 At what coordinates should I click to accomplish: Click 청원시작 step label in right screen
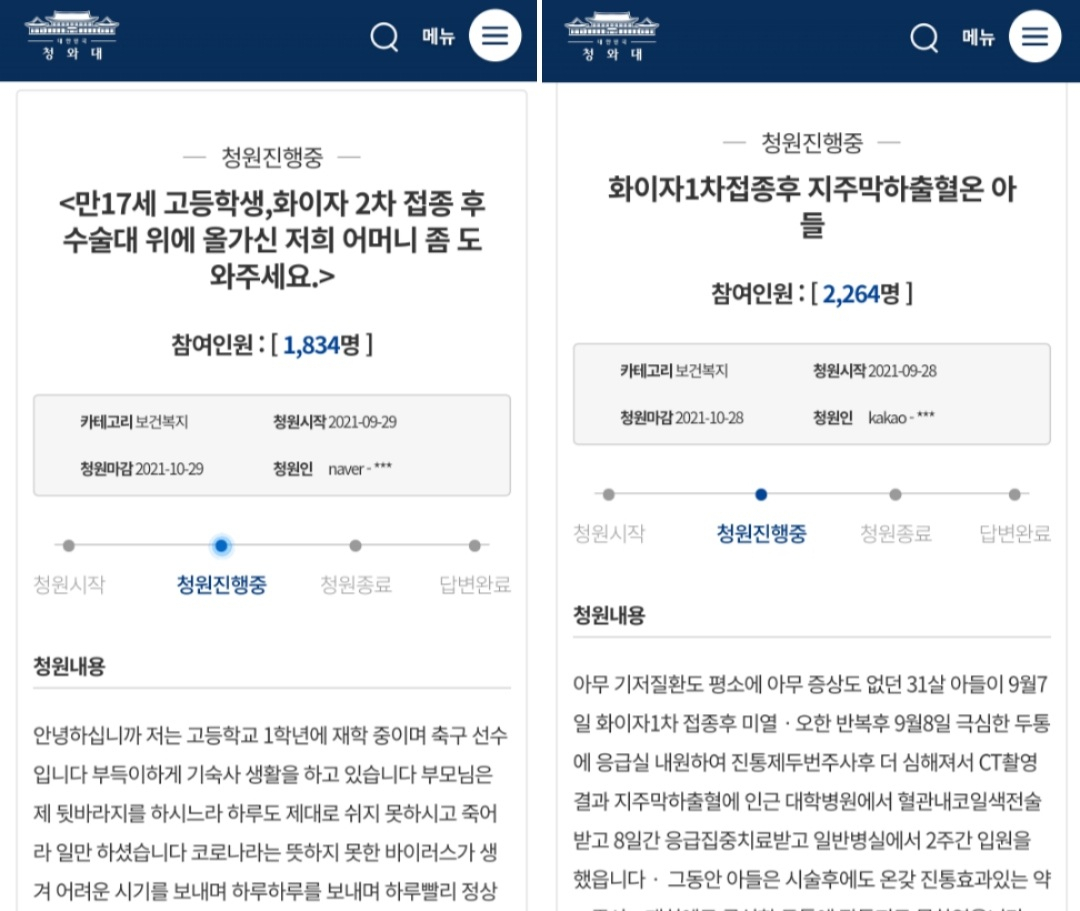[609, 533]
